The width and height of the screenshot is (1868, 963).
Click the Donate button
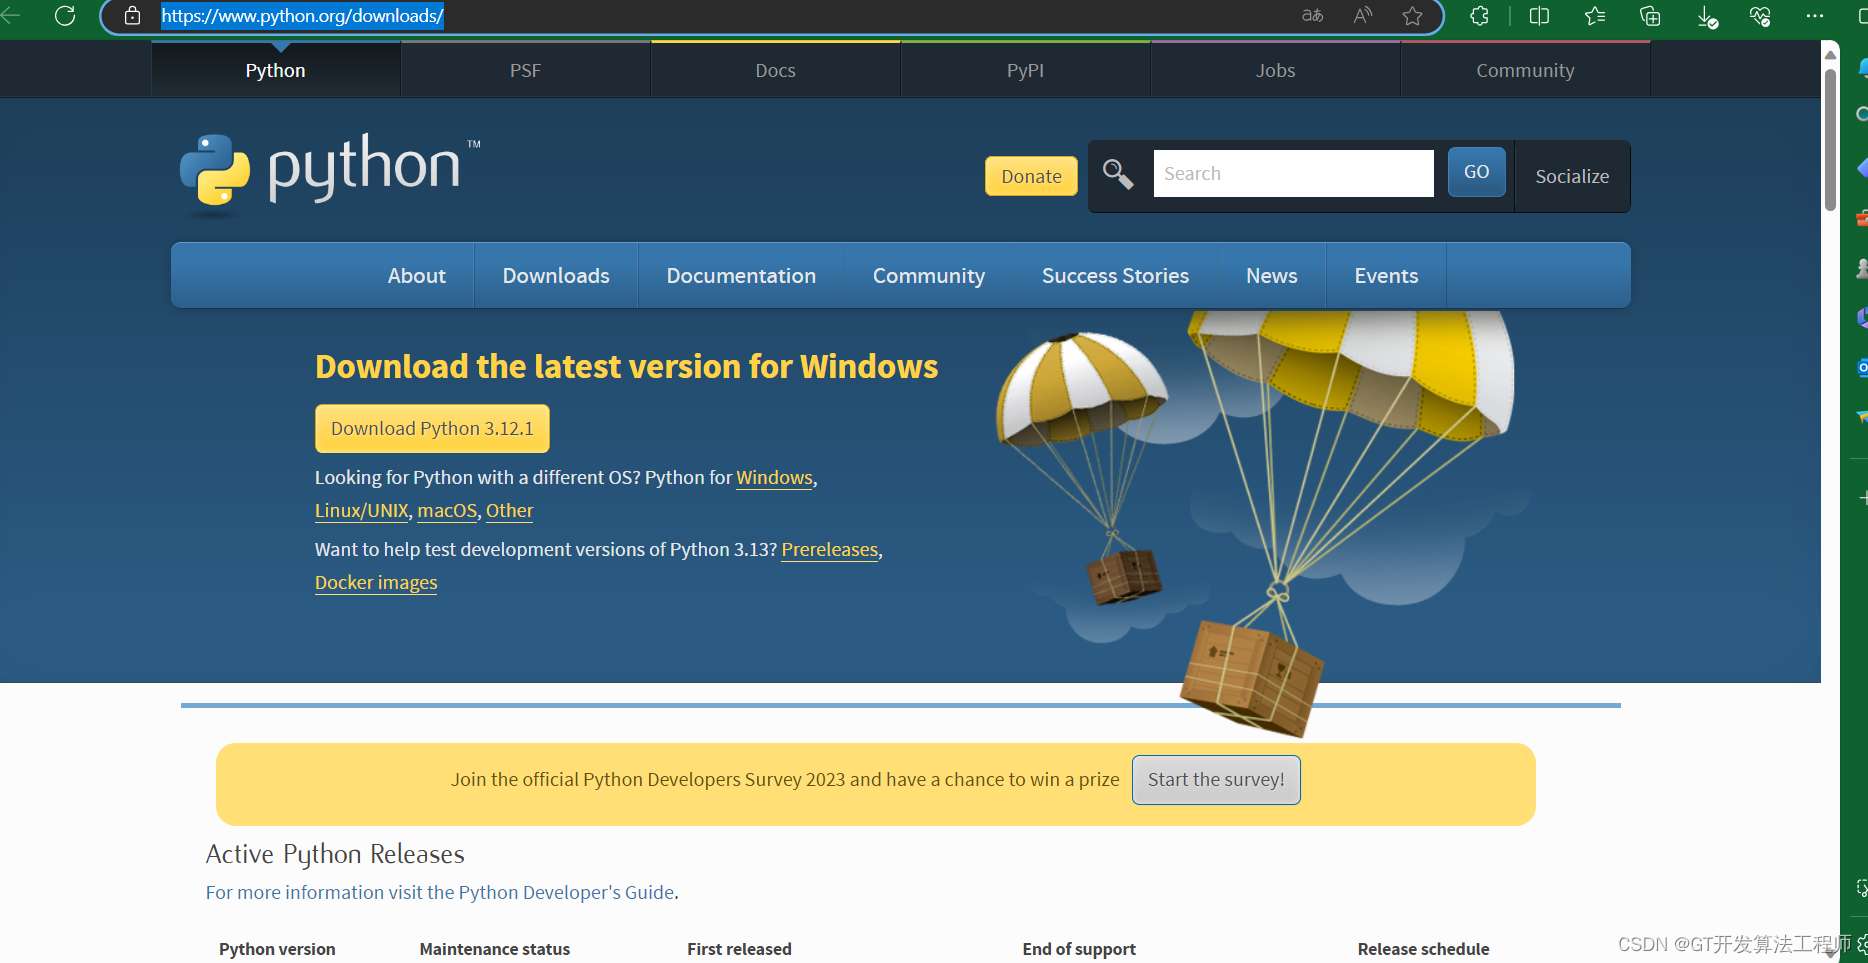pos(1031,176)
